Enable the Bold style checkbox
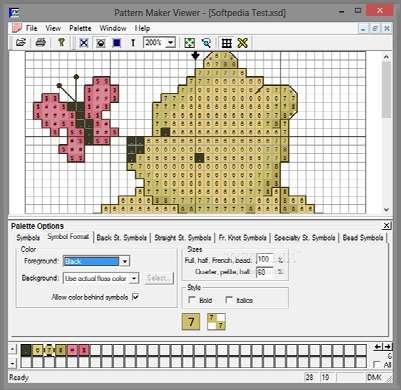The image size is (401, 390). click(192, 300)
